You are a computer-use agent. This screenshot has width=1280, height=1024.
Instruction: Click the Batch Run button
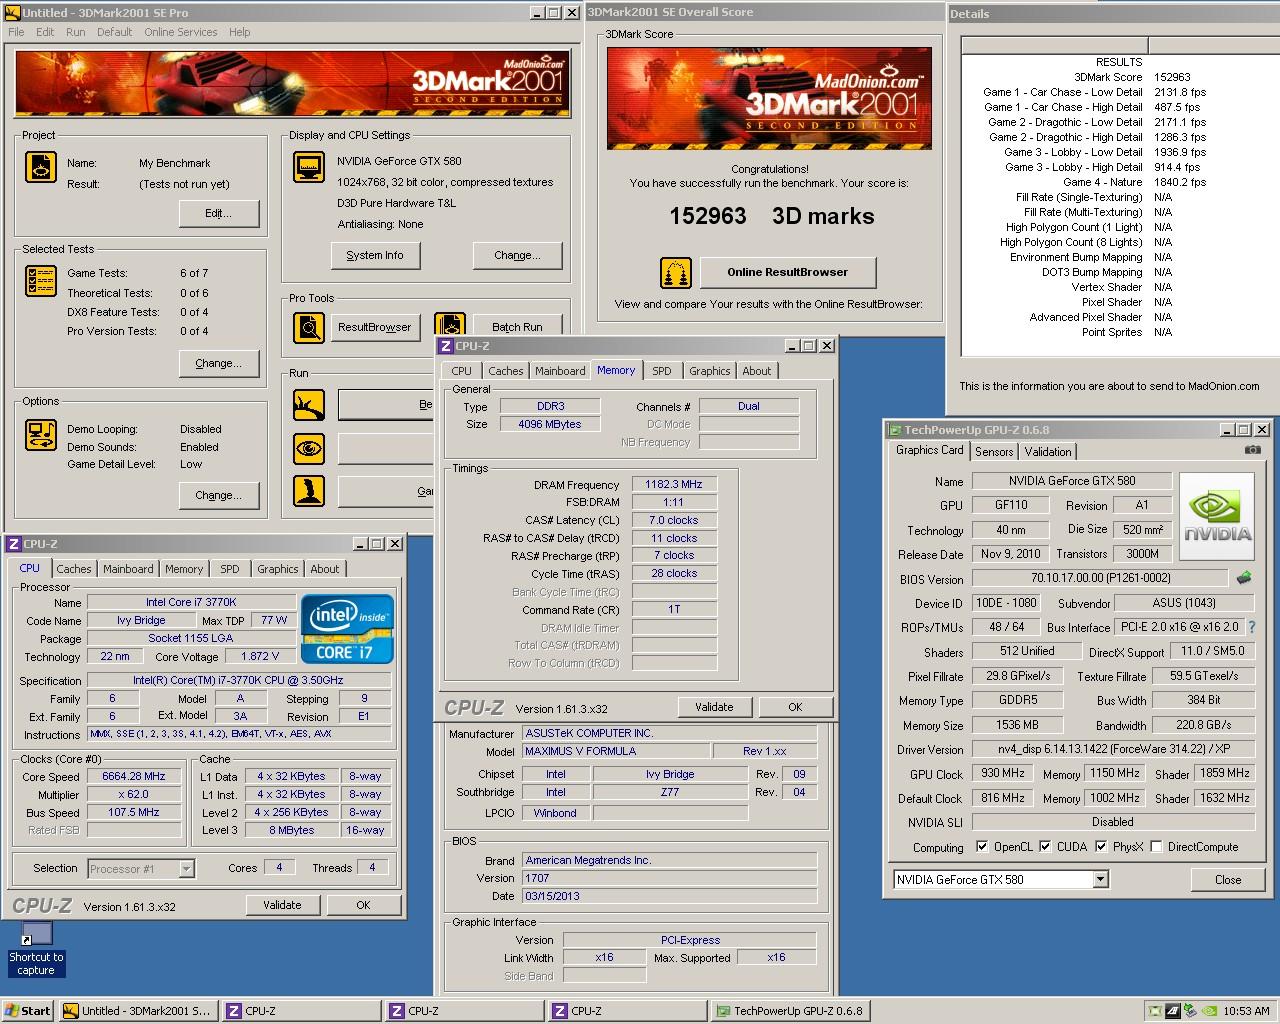pos(517,327)
